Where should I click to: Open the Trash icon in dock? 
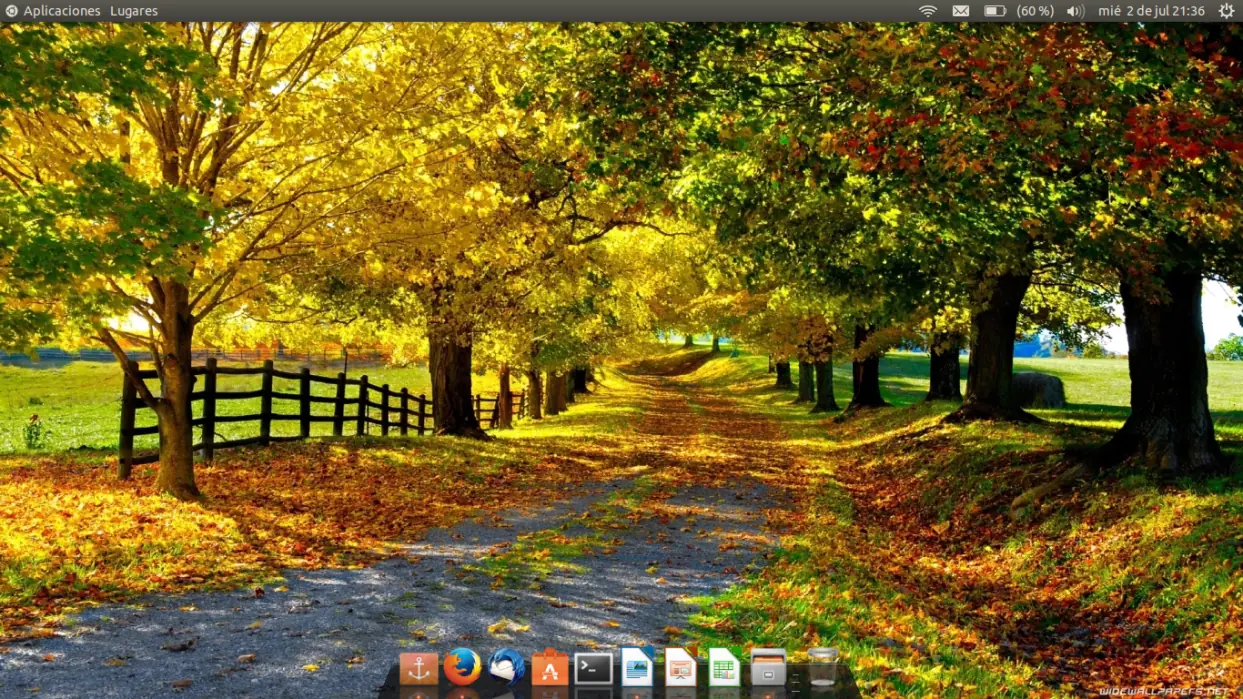coord(822,667)
